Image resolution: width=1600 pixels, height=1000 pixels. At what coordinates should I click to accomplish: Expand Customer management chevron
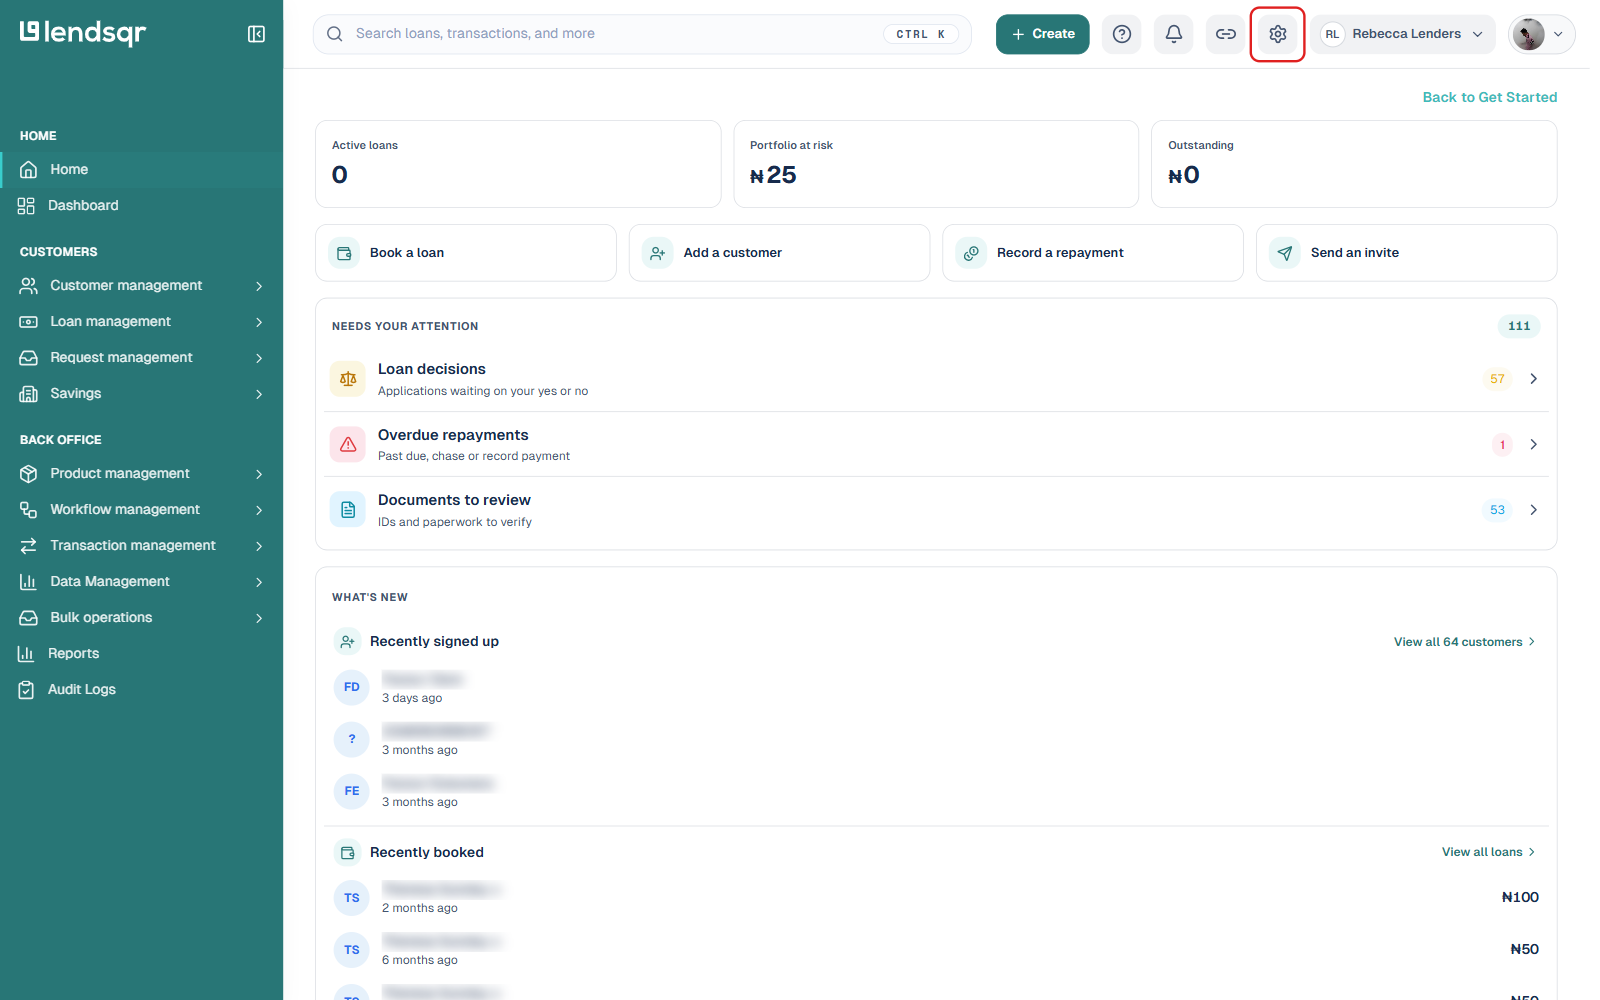tap(259, 286)
